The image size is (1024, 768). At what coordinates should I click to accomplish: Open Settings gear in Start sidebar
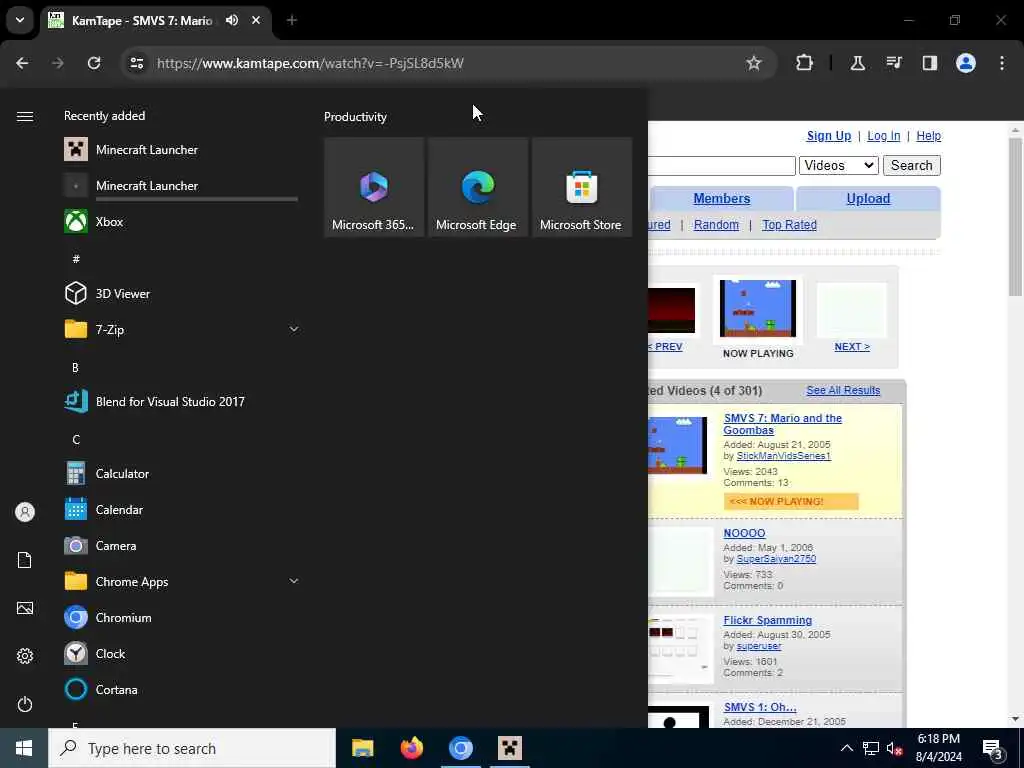[x=25, y=656]
